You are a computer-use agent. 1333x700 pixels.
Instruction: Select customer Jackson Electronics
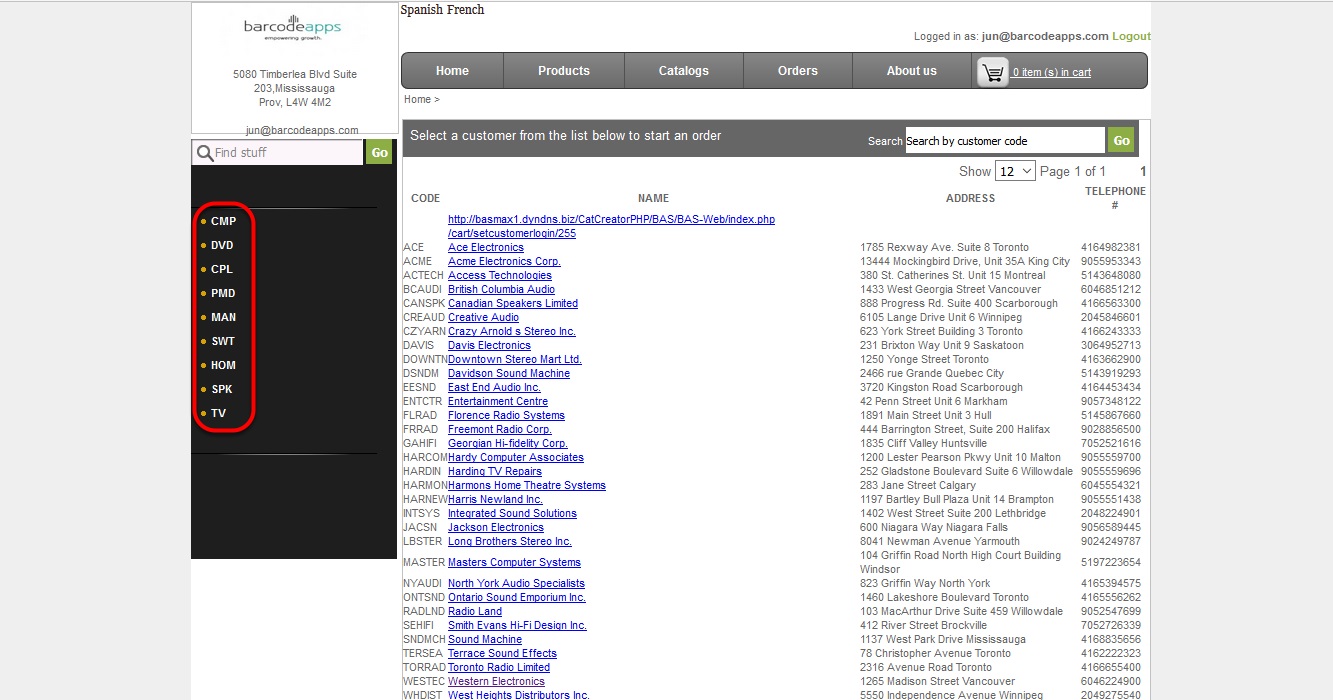click(496, 527)
